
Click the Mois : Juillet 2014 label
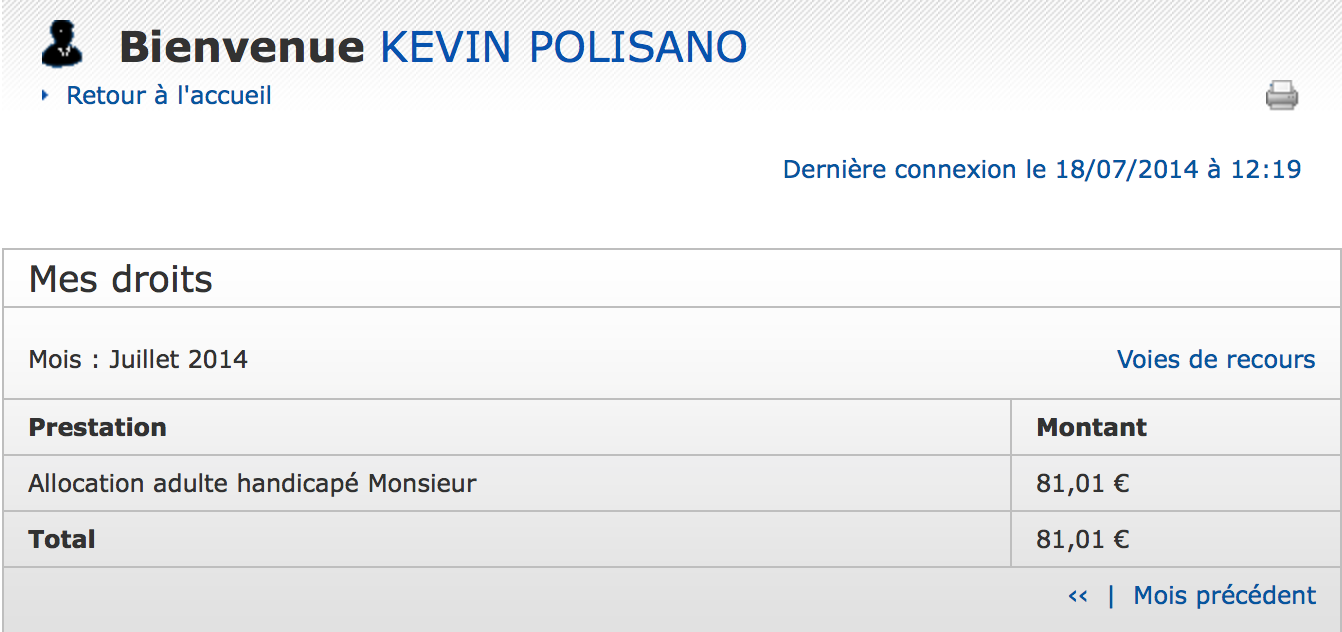[x=138, y=359]
